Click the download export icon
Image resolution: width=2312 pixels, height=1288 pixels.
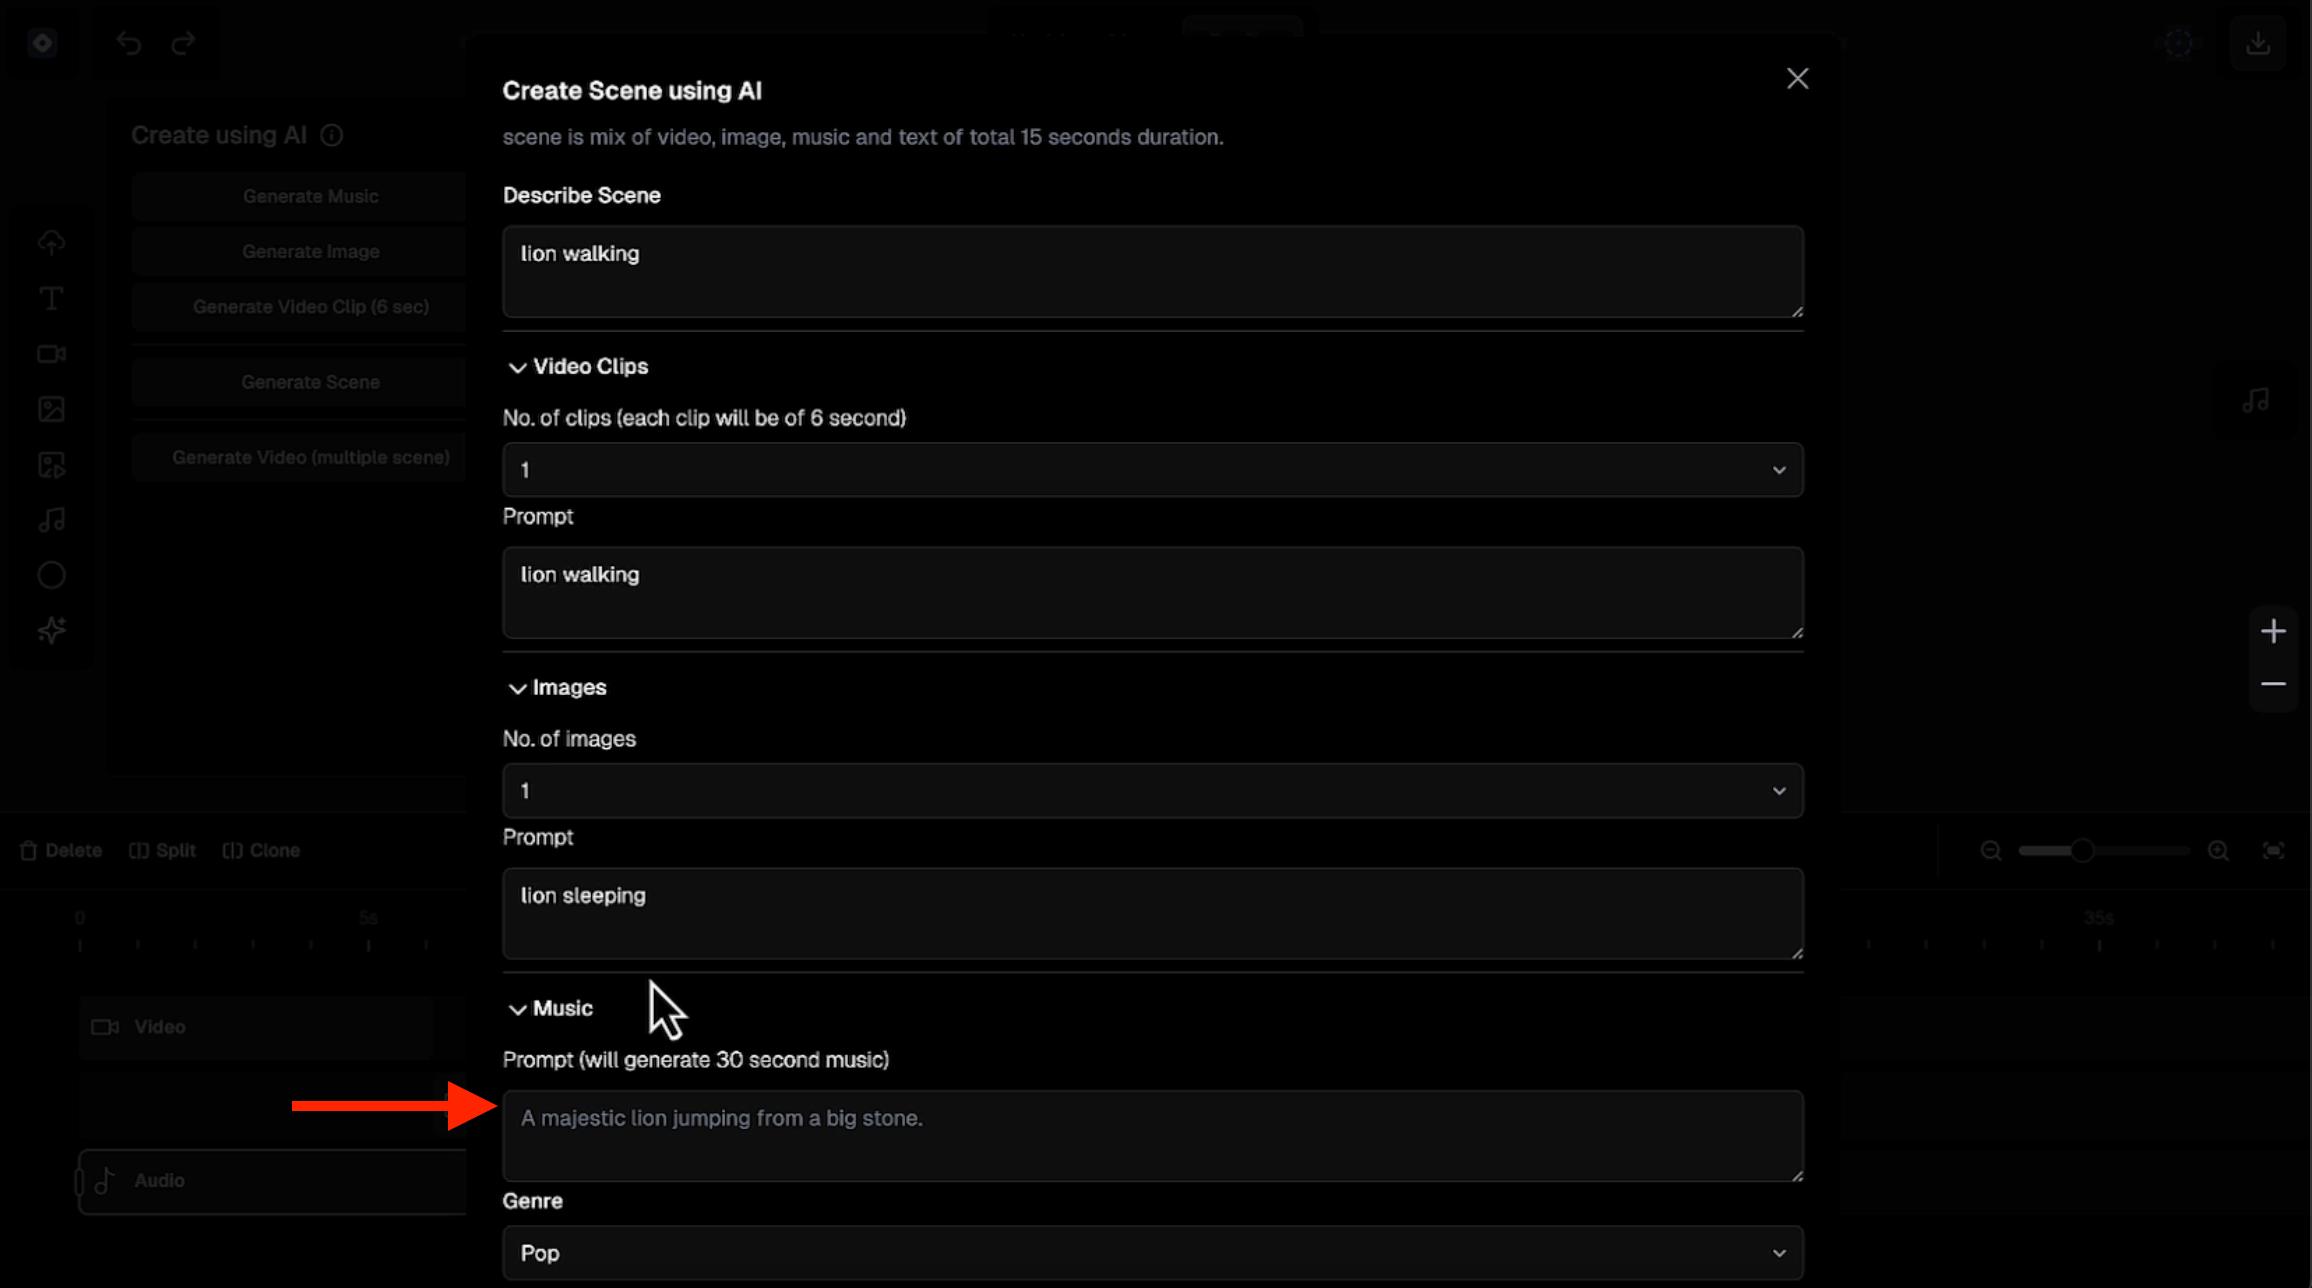tap(2257, 43)
